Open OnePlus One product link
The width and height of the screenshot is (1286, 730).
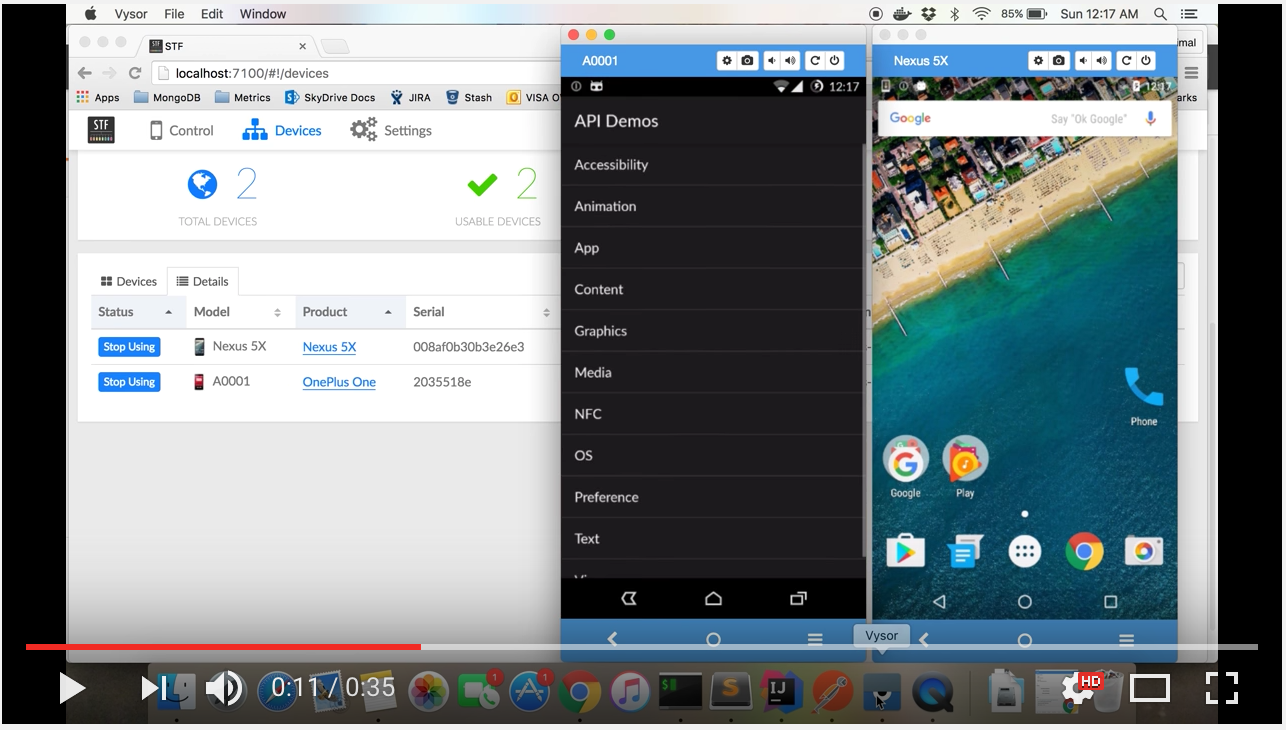tap(339, 382)
